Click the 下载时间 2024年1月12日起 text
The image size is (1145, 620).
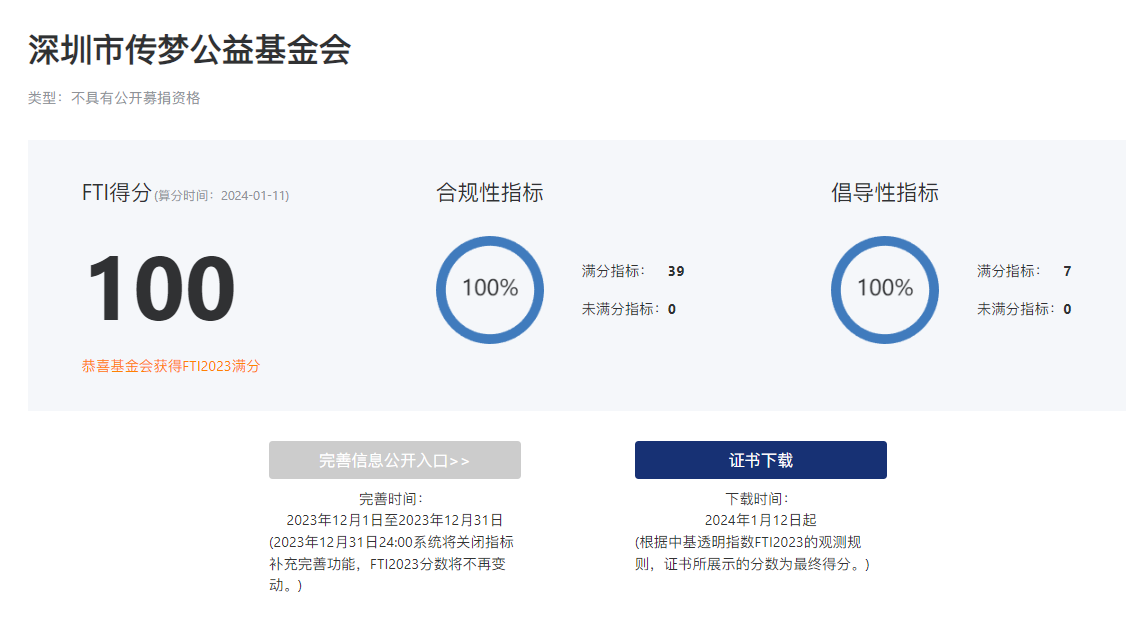[x=760, y=520]
